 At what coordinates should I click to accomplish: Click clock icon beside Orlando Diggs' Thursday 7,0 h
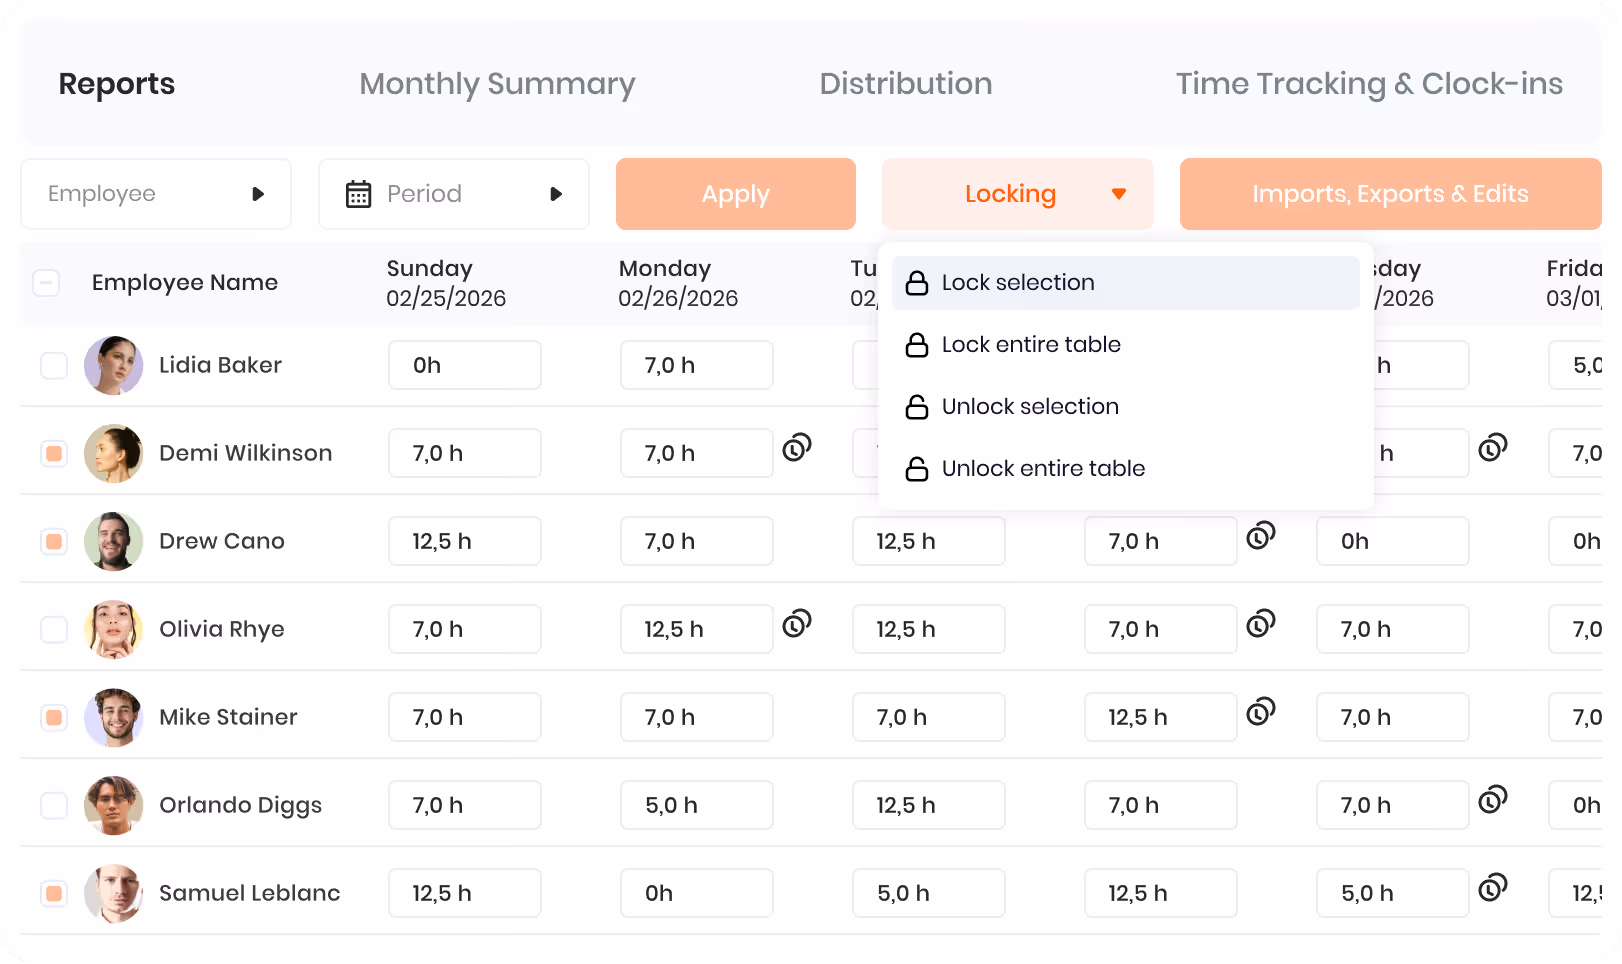(1493, 799)
